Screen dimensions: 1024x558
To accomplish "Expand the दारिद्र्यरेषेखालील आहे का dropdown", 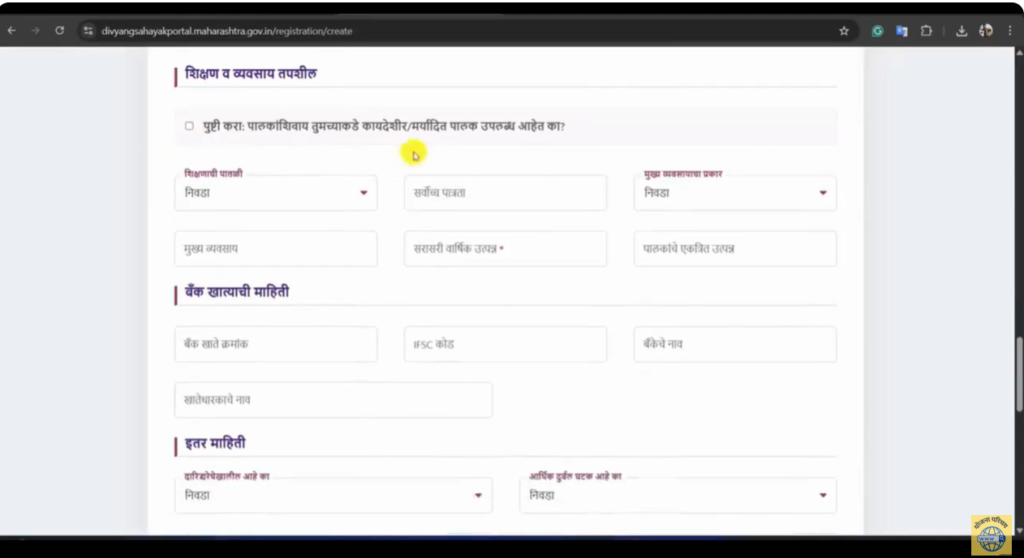I will click(x=332, y=495).
